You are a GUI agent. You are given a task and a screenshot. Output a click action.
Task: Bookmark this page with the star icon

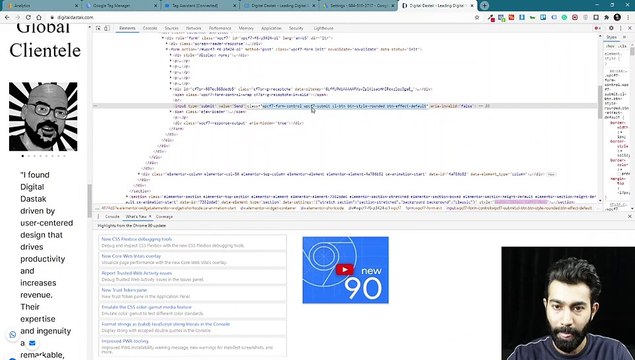click(477, 17)
